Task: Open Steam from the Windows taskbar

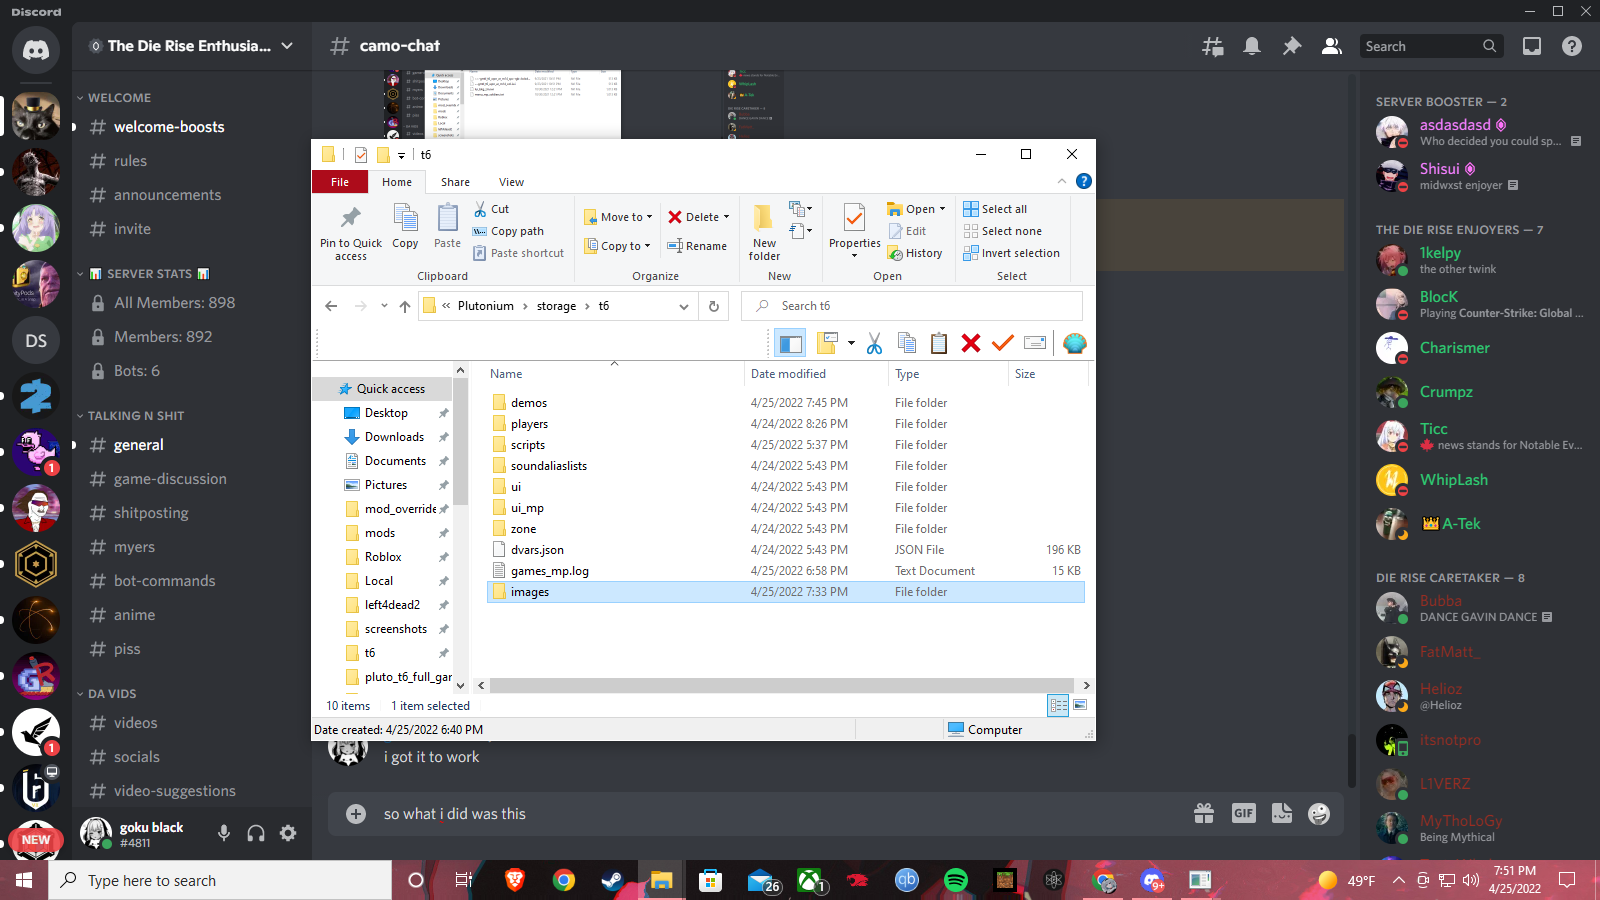Action: [612, 880]
